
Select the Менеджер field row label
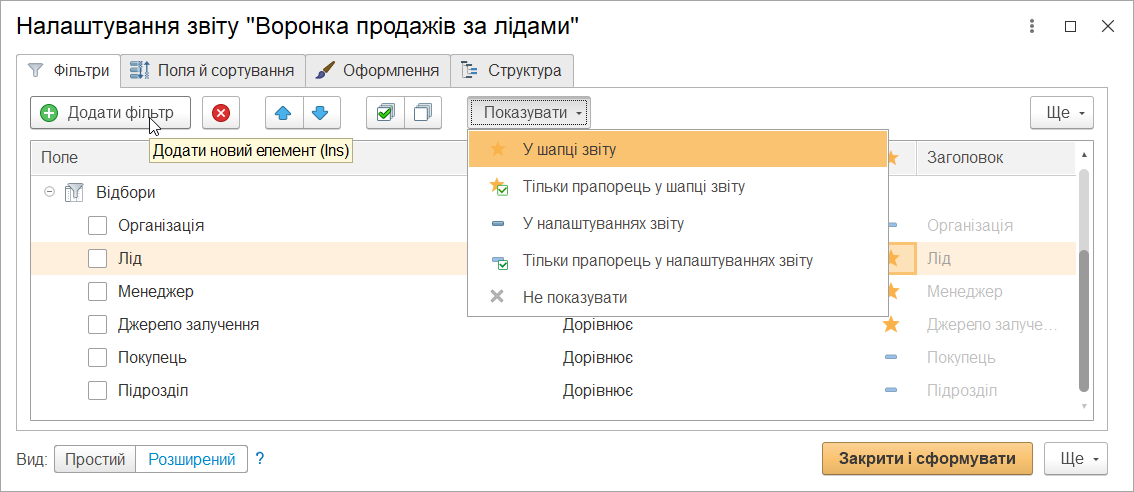tap(155, 292)
